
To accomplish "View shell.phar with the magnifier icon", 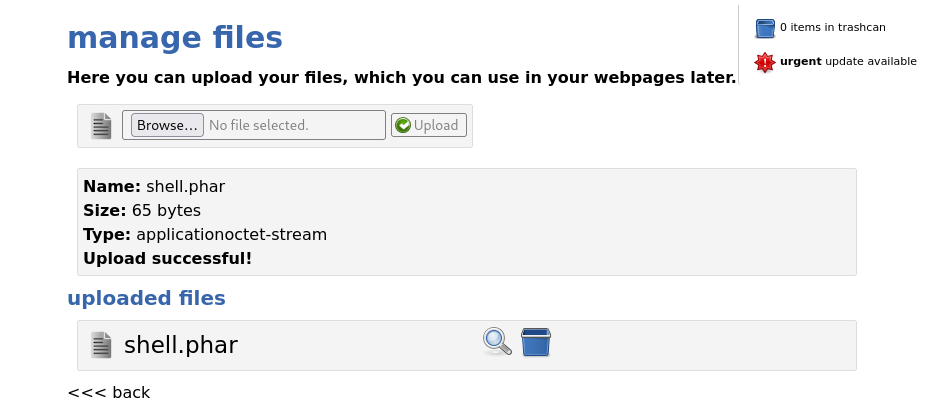I will coord(497,342).
